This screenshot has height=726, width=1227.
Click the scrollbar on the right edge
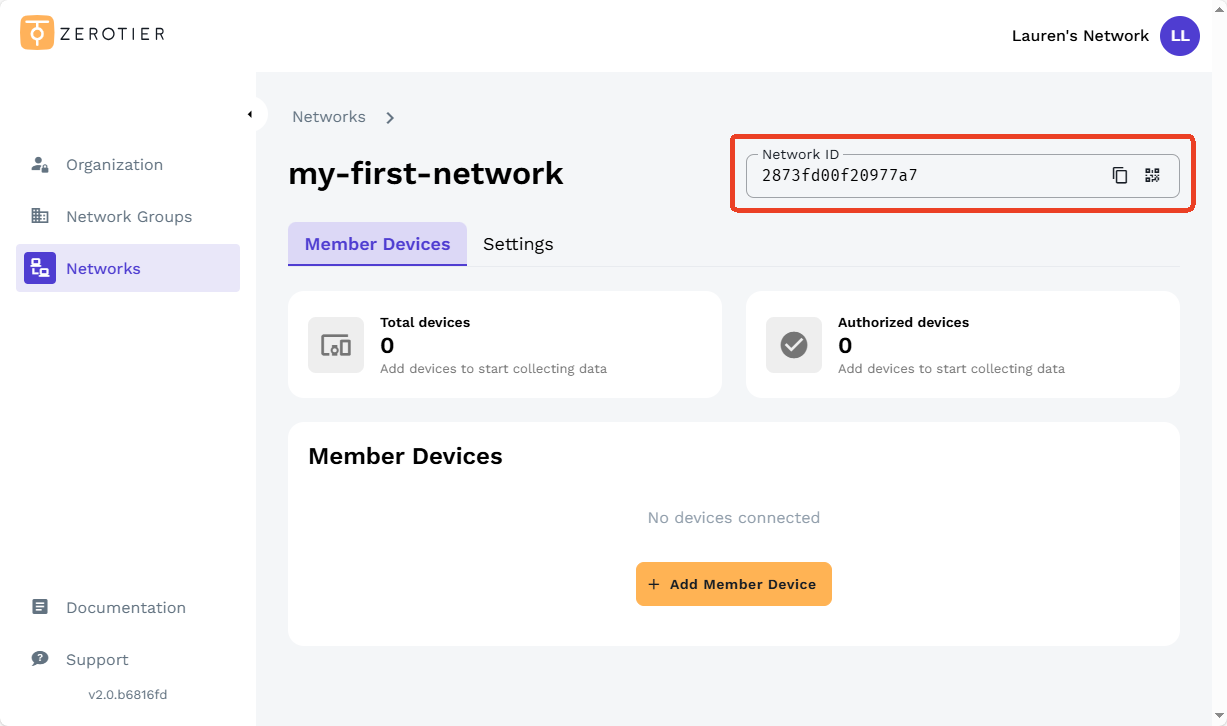pos(1221,363)
